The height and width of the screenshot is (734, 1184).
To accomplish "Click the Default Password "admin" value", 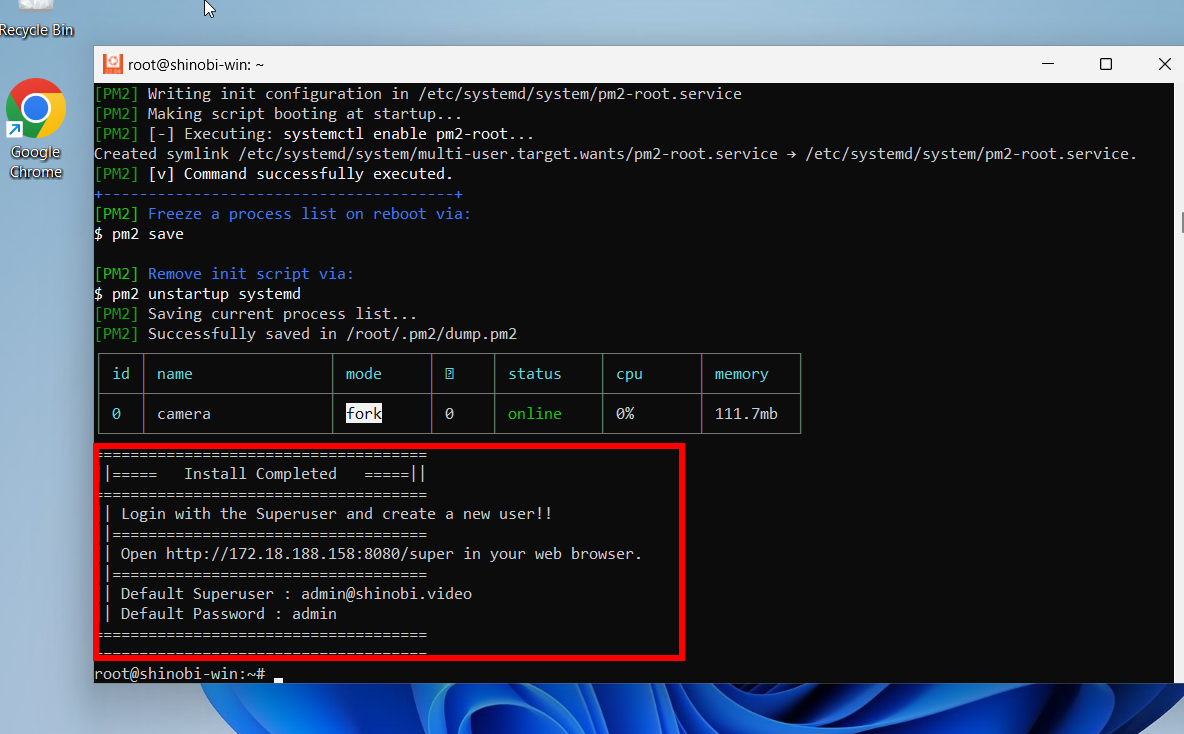I will click(314, 613).
